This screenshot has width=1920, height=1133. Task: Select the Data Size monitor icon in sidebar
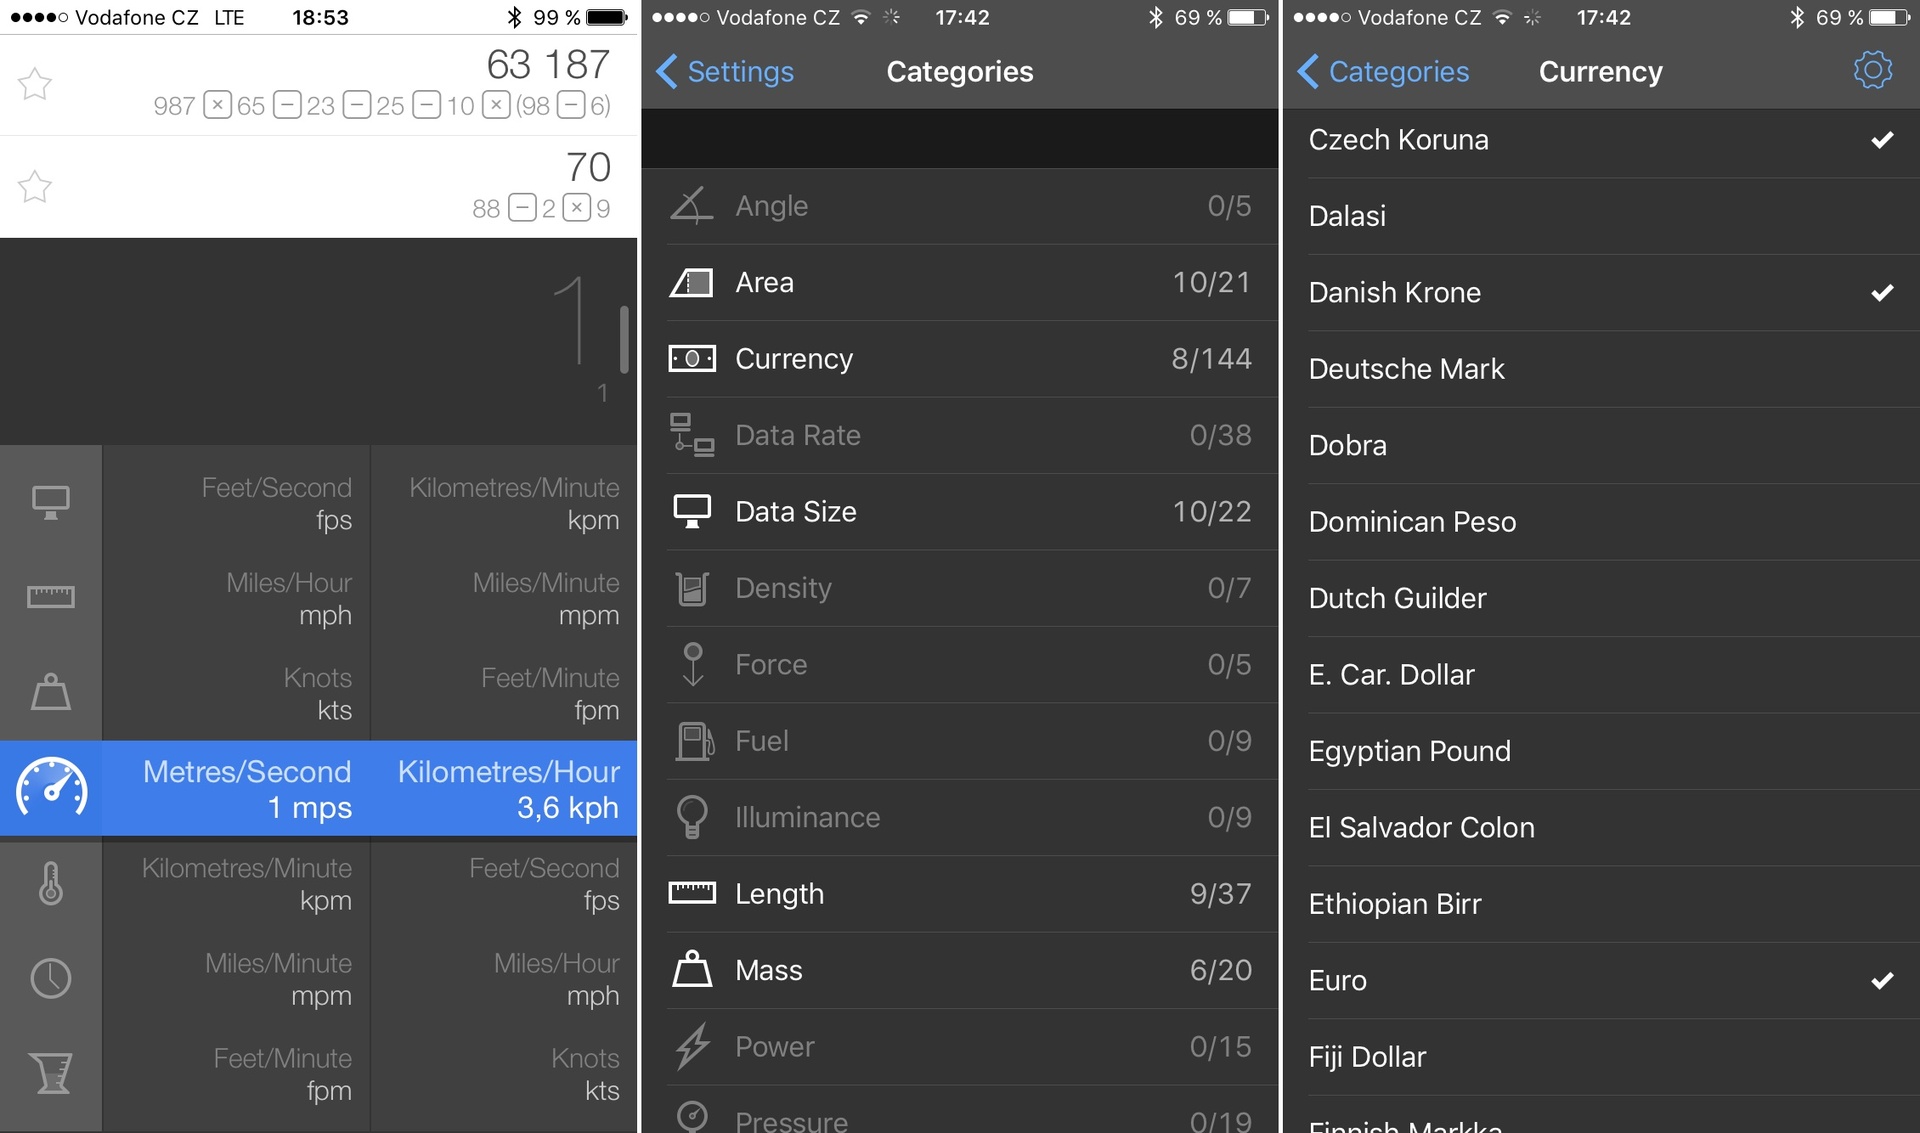point(50,502)
